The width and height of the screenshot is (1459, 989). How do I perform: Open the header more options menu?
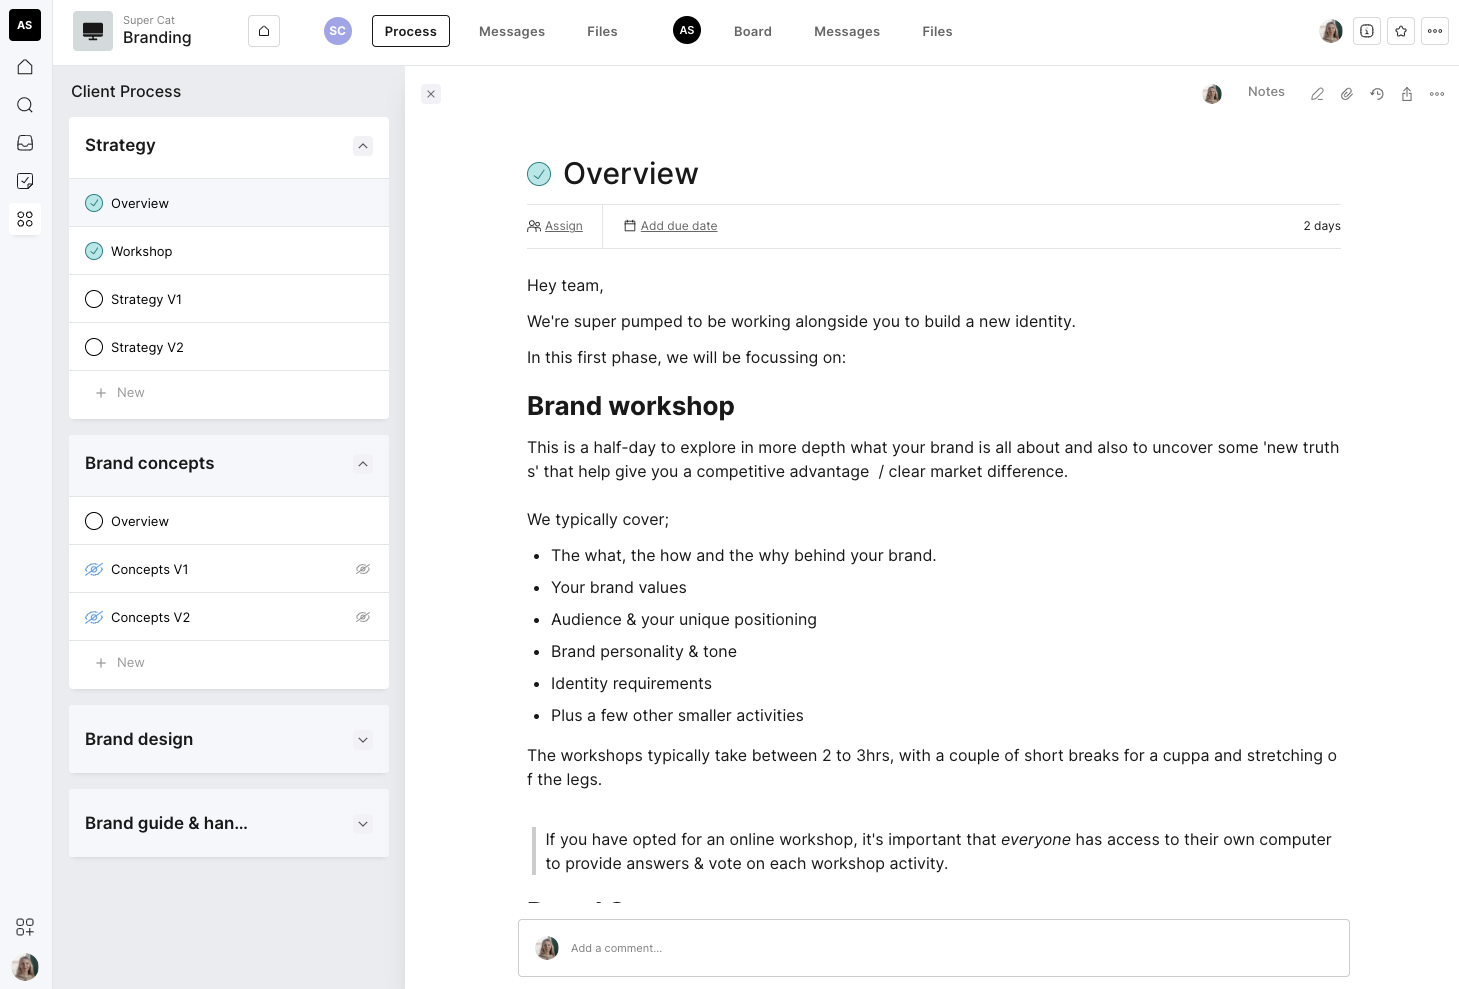[x=1435, y=31]
